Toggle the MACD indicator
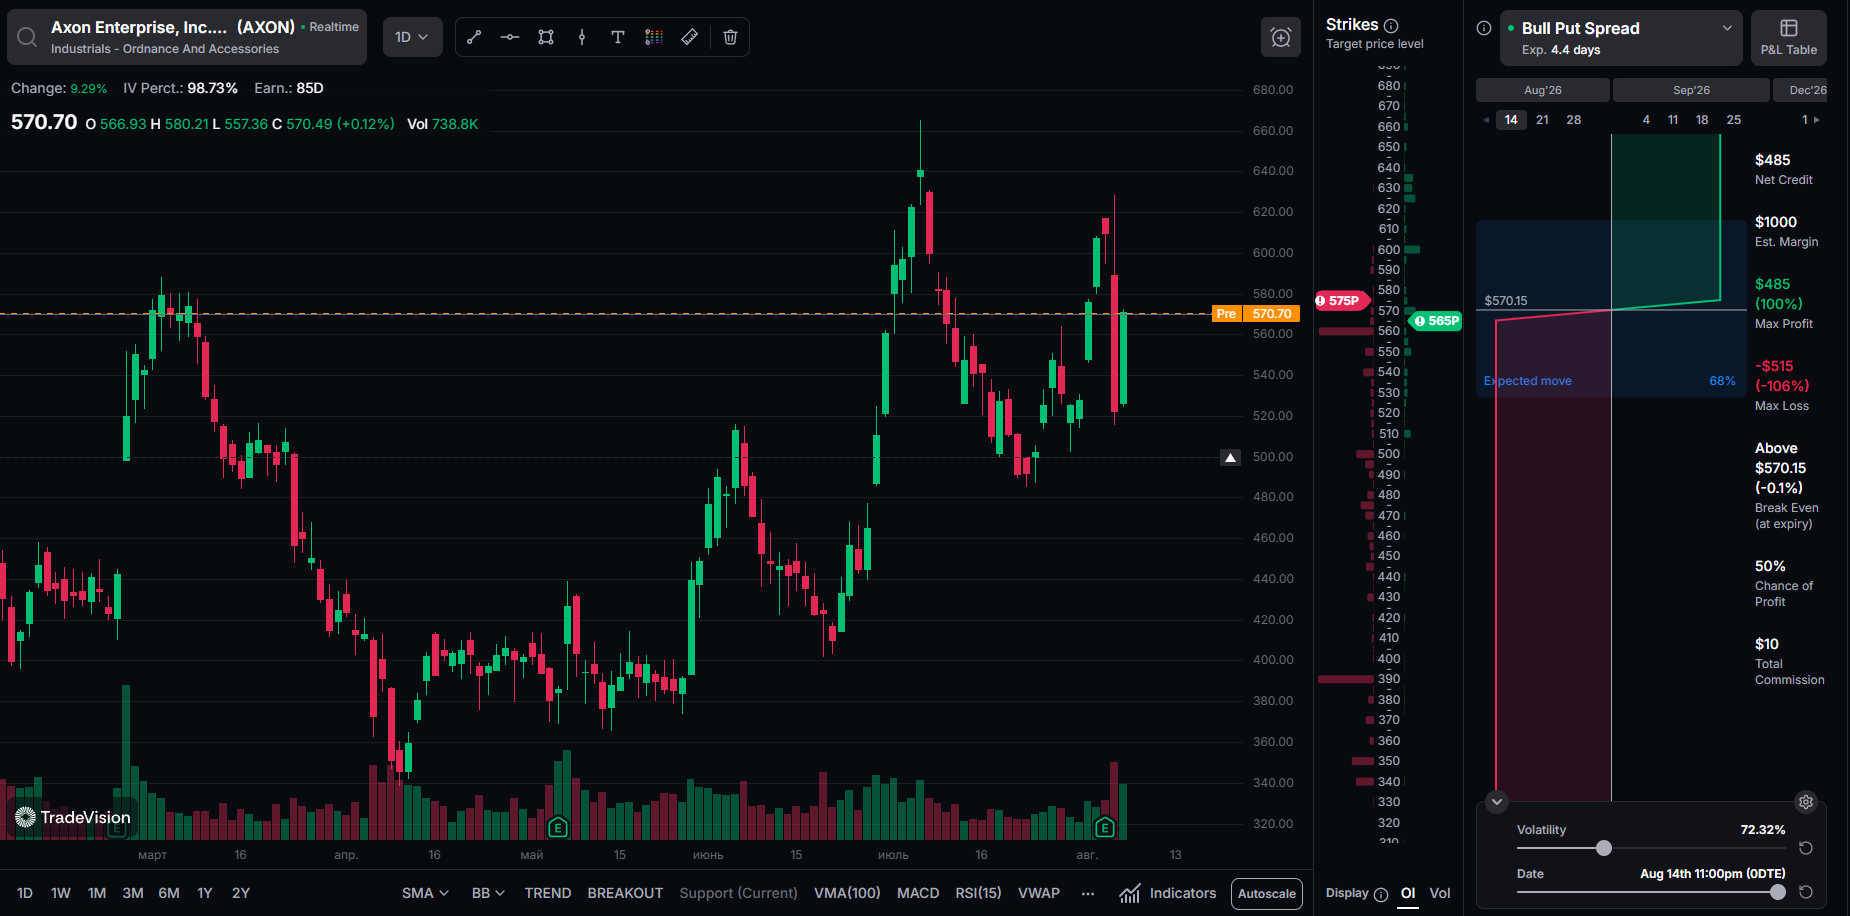 coord(918,893)
